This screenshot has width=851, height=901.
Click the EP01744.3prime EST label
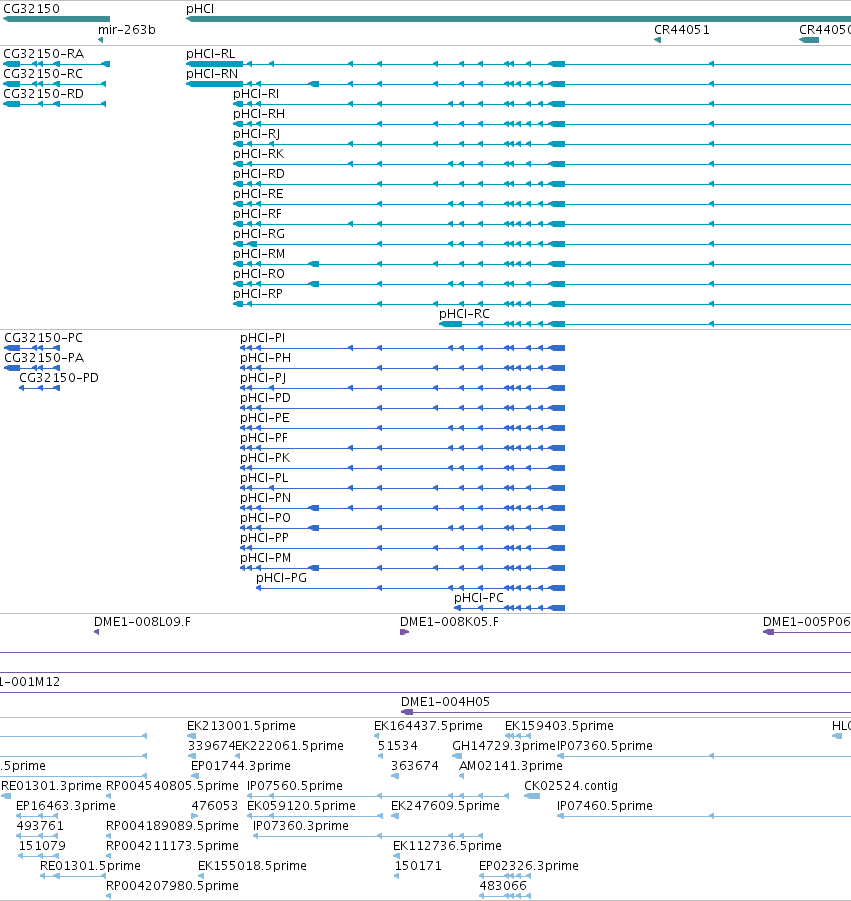(241, 766)
